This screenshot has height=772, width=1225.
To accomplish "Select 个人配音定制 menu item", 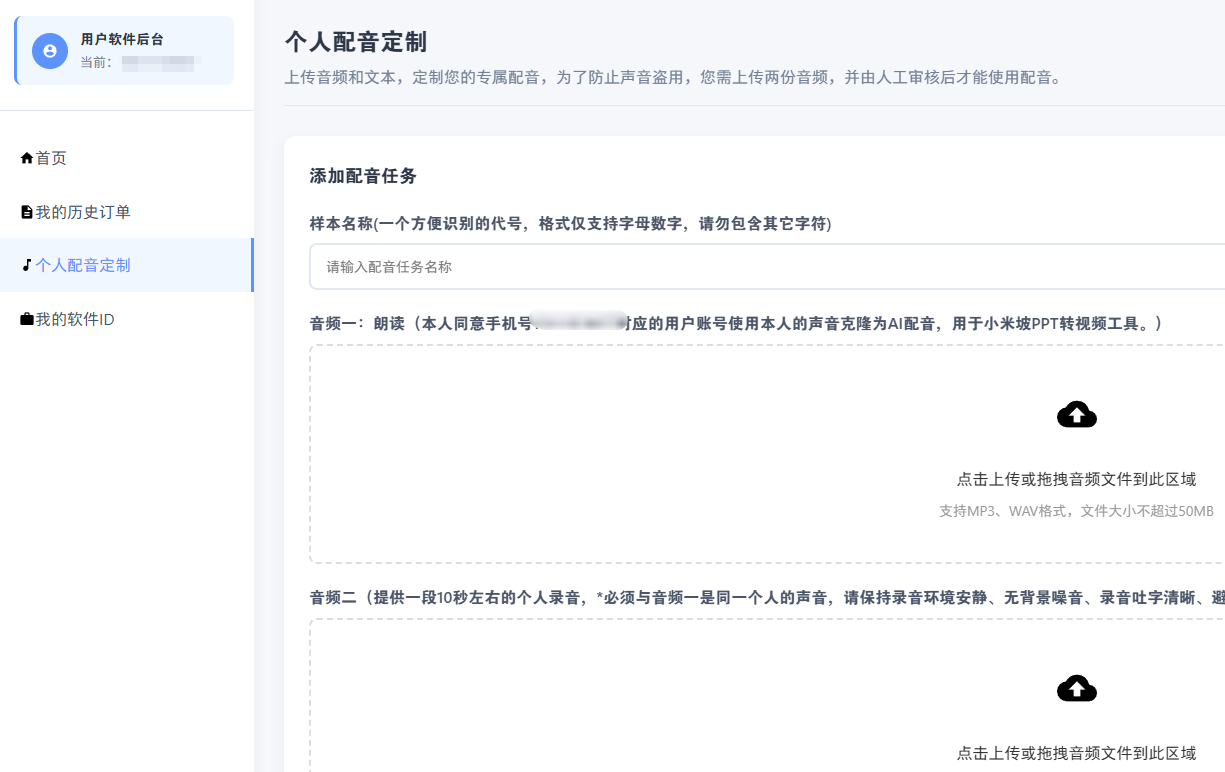I will coord(127,265).
